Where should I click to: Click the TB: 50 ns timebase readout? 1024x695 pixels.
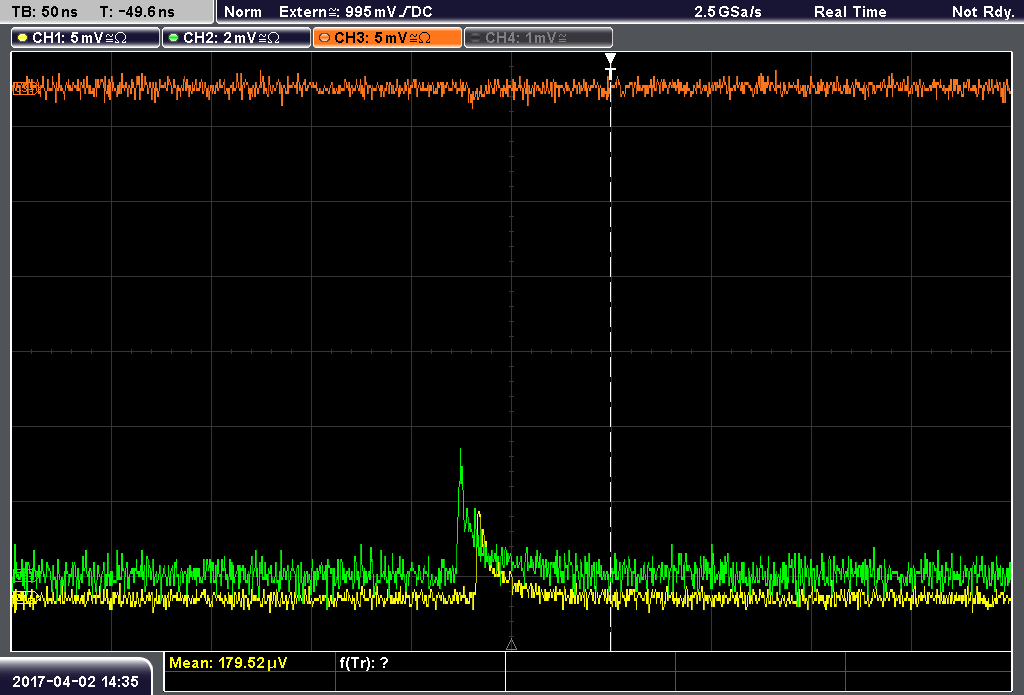tap(44, 12)
